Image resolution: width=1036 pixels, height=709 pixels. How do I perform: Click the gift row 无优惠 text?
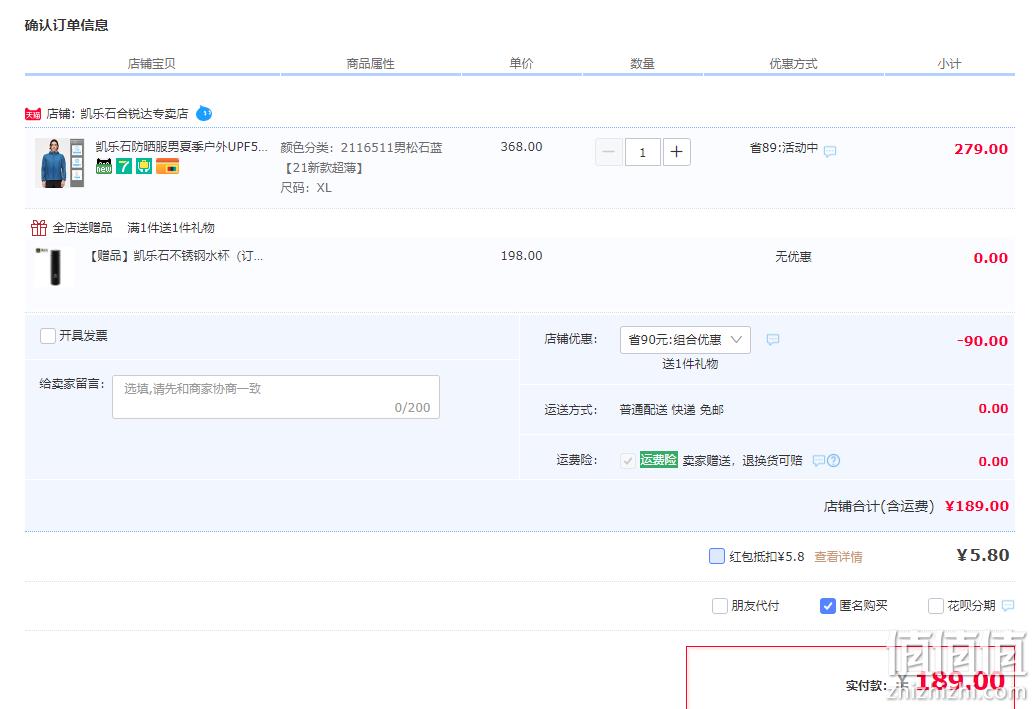793,256
